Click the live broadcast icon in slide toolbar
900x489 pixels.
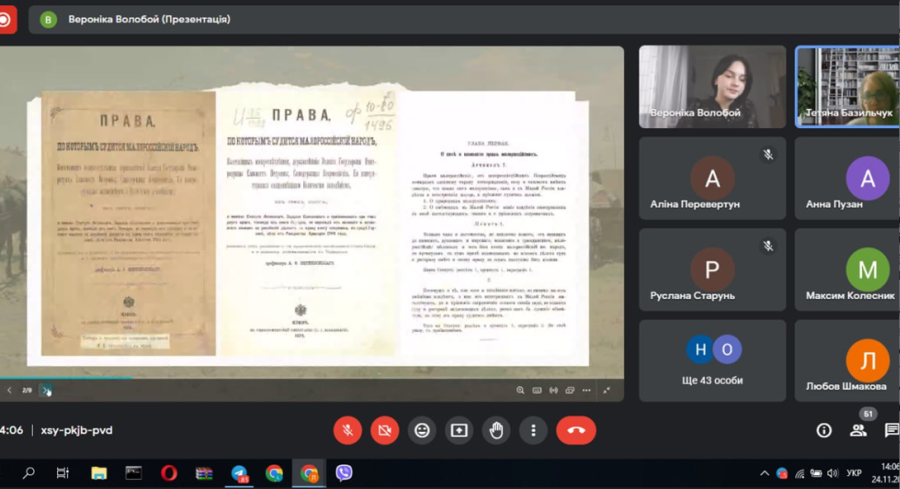[553, 390]
